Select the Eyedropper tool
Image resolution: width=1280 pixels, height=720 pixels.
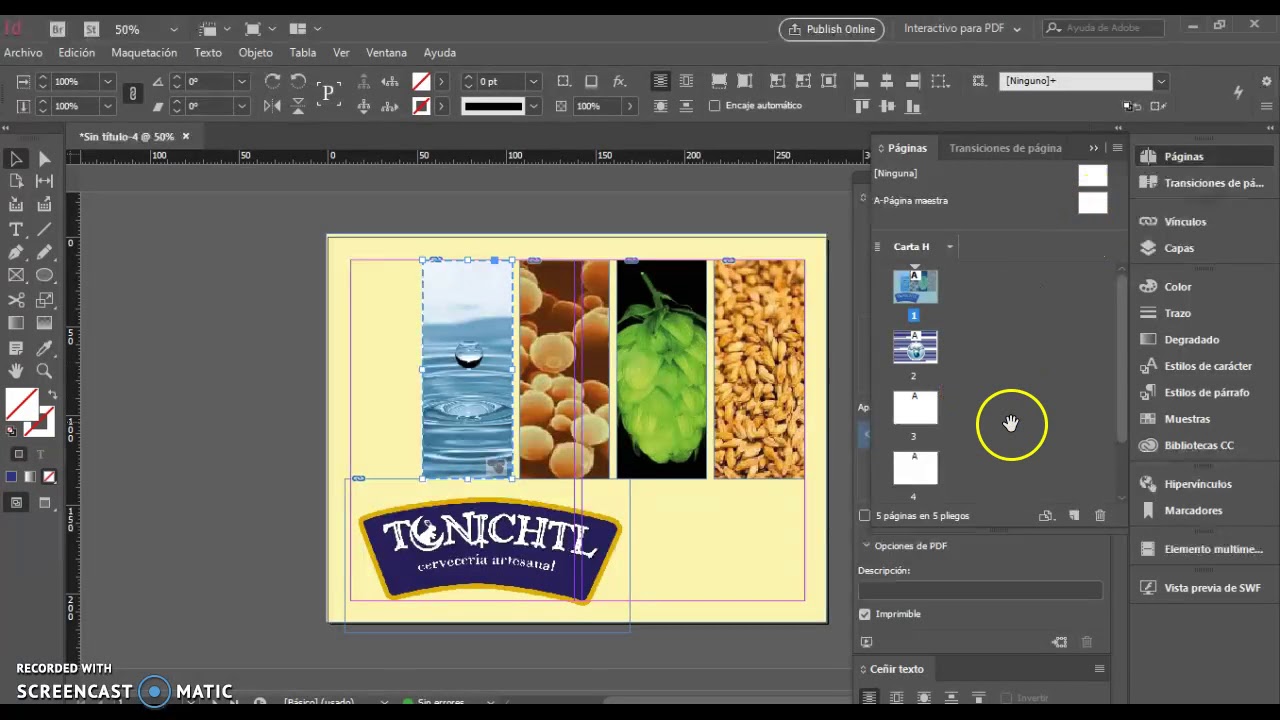pyautogui.click(x=44, y=348)
